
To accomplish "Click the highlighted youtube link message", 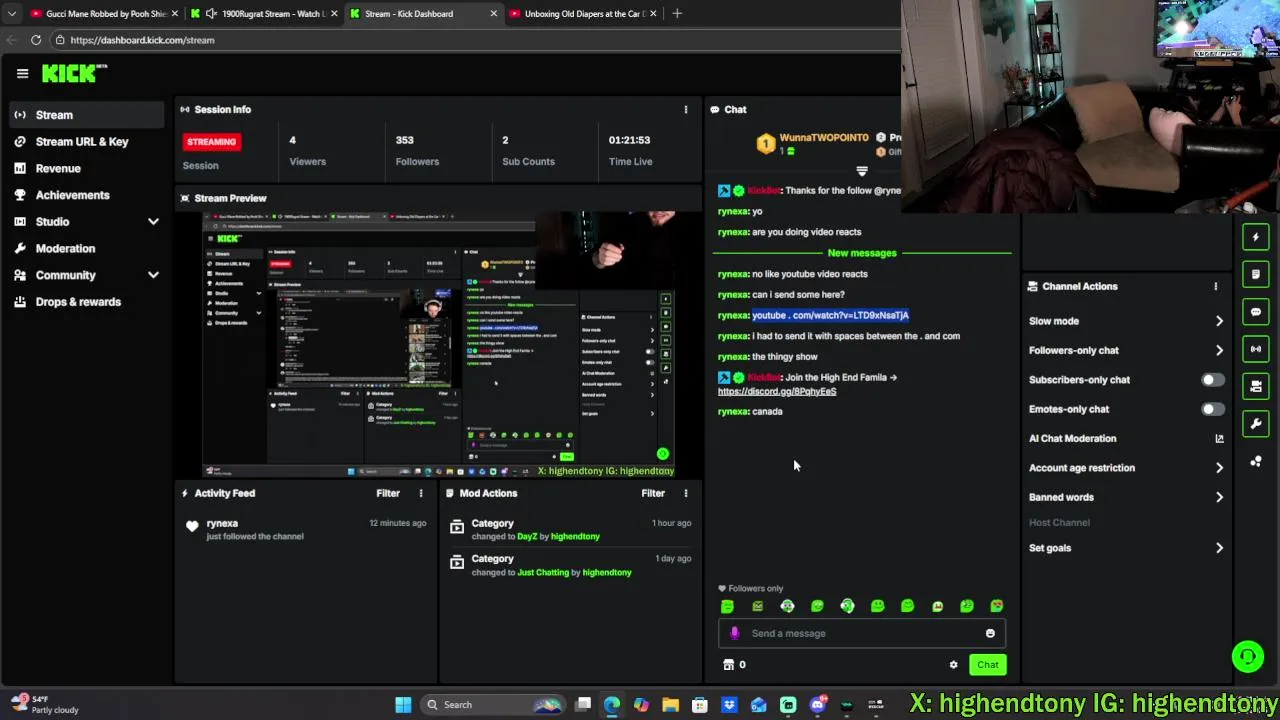I will [830, 315].
